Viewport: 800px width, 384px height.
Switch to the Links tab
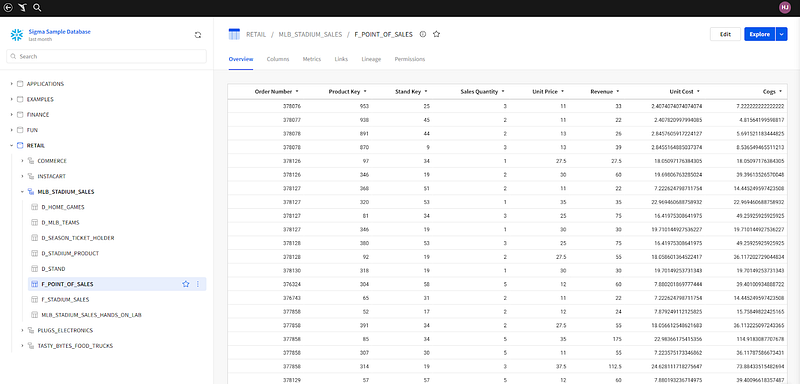click(x=341, y=59)
